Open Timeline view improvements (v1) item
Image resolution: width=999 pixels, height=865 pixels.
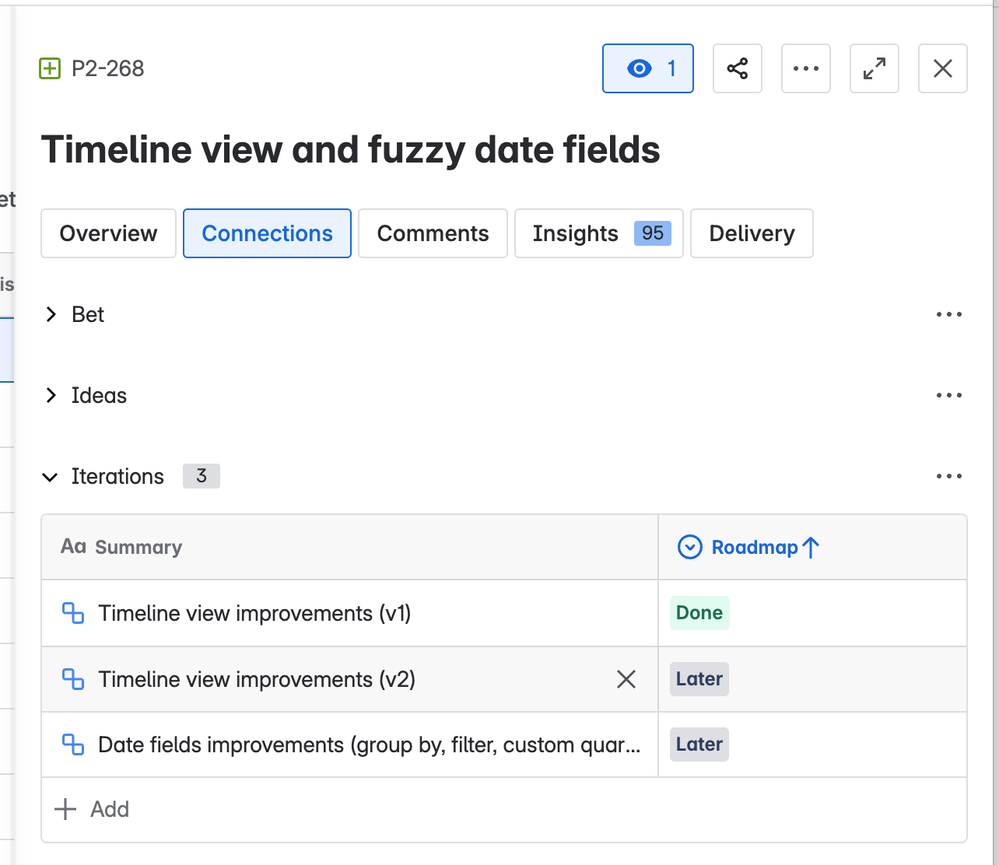coord(254,614)
